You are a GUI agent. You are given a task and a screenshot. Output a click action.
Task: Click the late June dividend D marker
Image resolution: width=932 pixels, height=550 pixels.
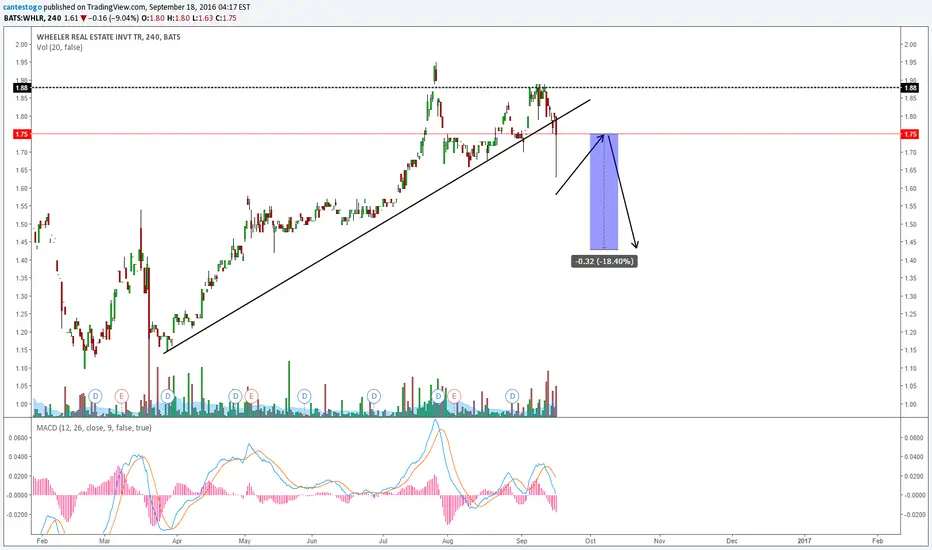[373, 395]
